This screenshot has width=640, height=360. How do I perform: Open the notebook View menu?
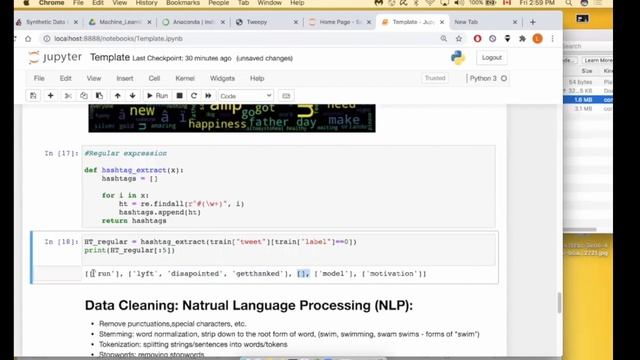point(93,78)
